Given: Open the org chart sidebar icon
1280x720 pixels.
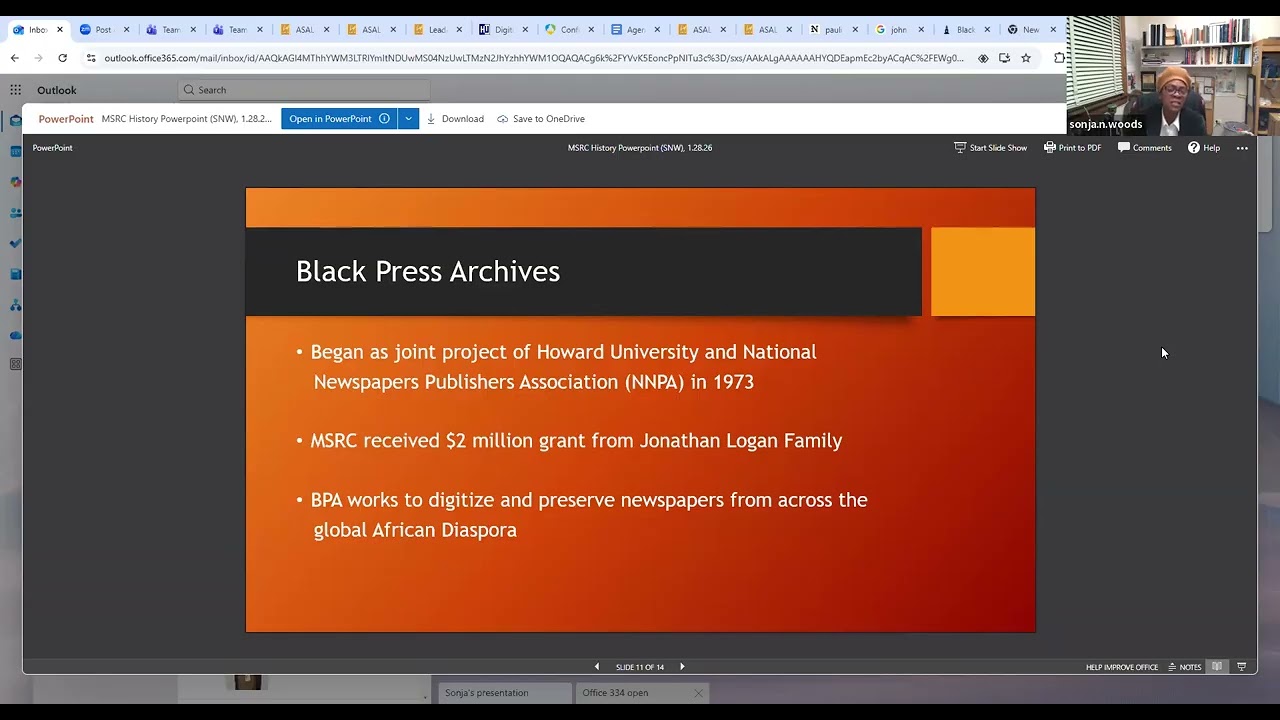Looking at the screenshot, I should click(x=16, y=305).
